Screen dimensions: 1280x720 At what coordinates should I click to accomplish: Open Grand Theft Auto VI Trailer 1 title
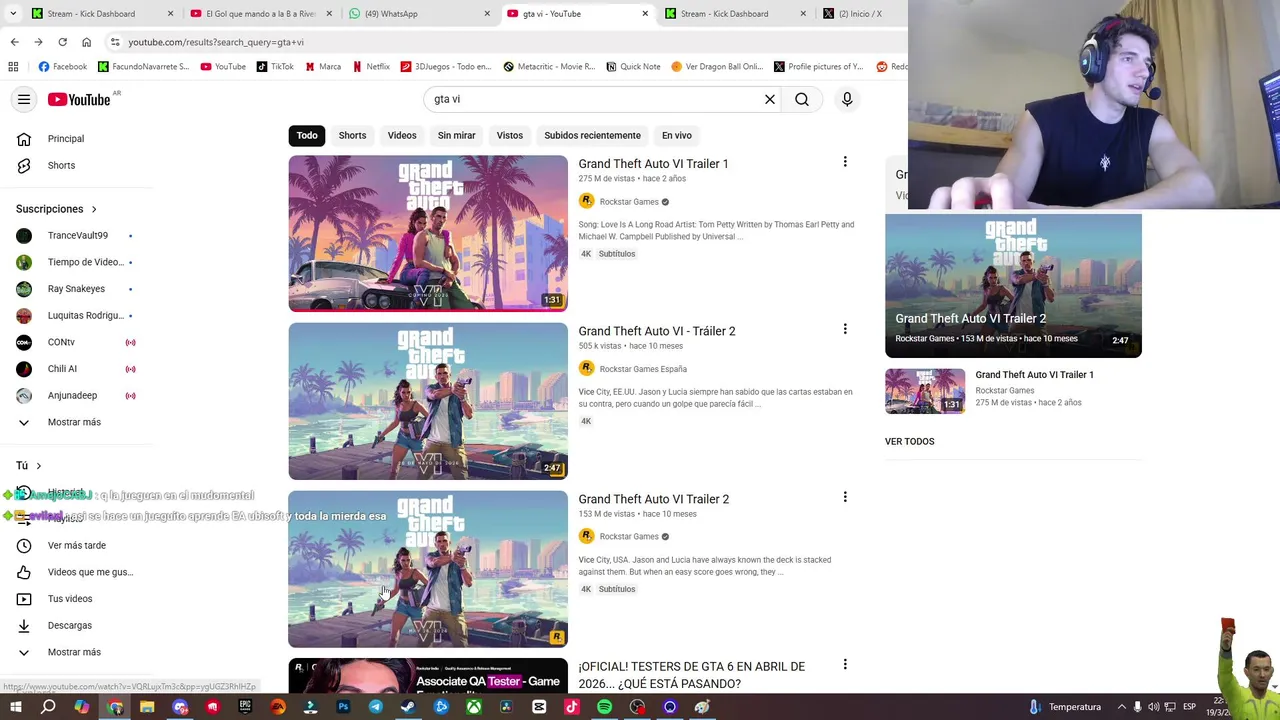[x=653, y=164]
